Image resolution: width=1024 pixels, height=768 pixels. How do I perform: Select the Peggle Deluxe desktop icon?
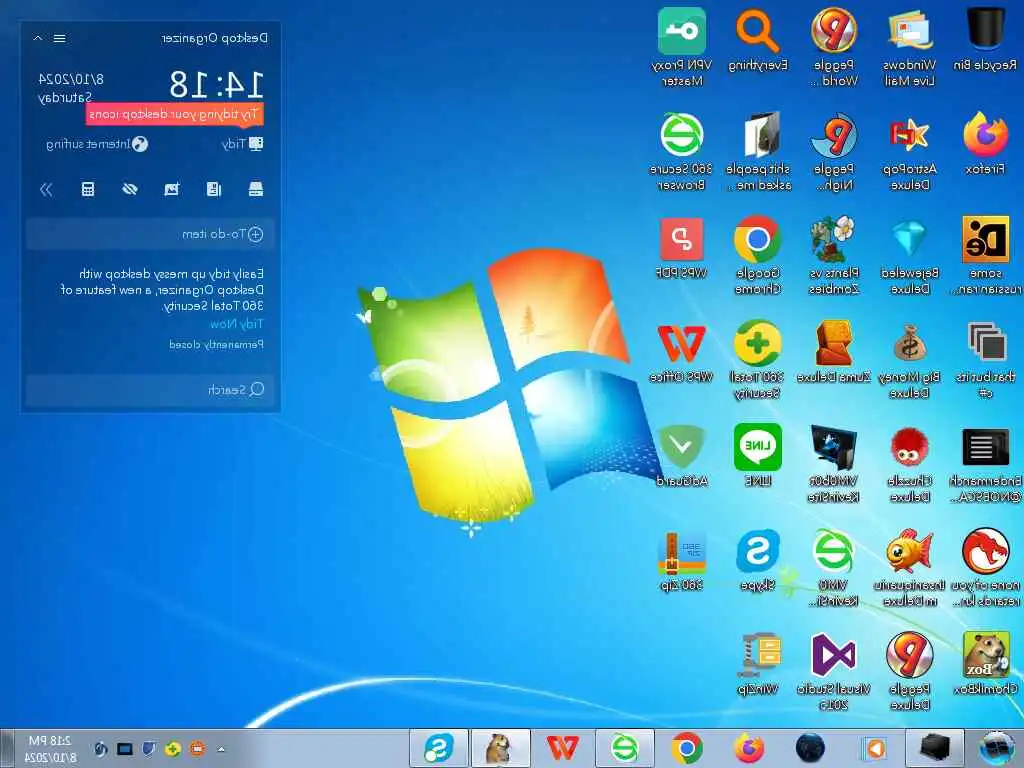909,671
